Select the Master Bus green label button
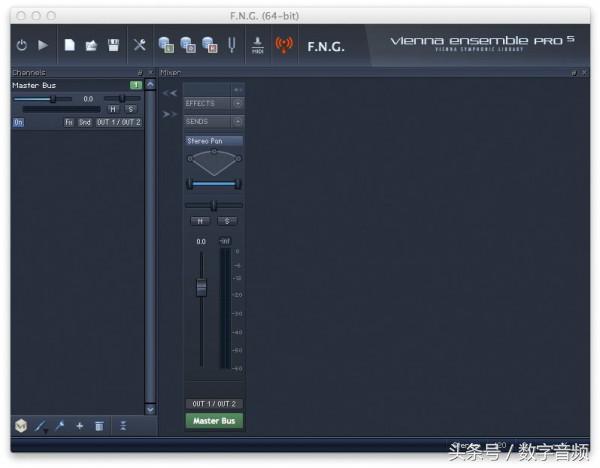Viewport: 600px width, 468px height. (214, 421)
